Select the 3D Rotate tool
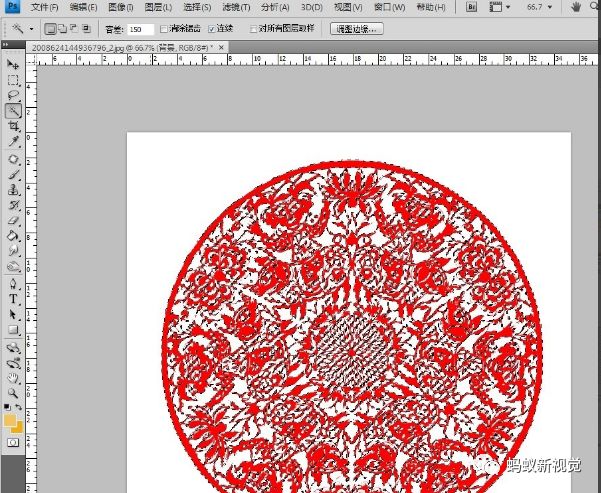The width and height of the screenshot is (601, 493). [13, 348]
